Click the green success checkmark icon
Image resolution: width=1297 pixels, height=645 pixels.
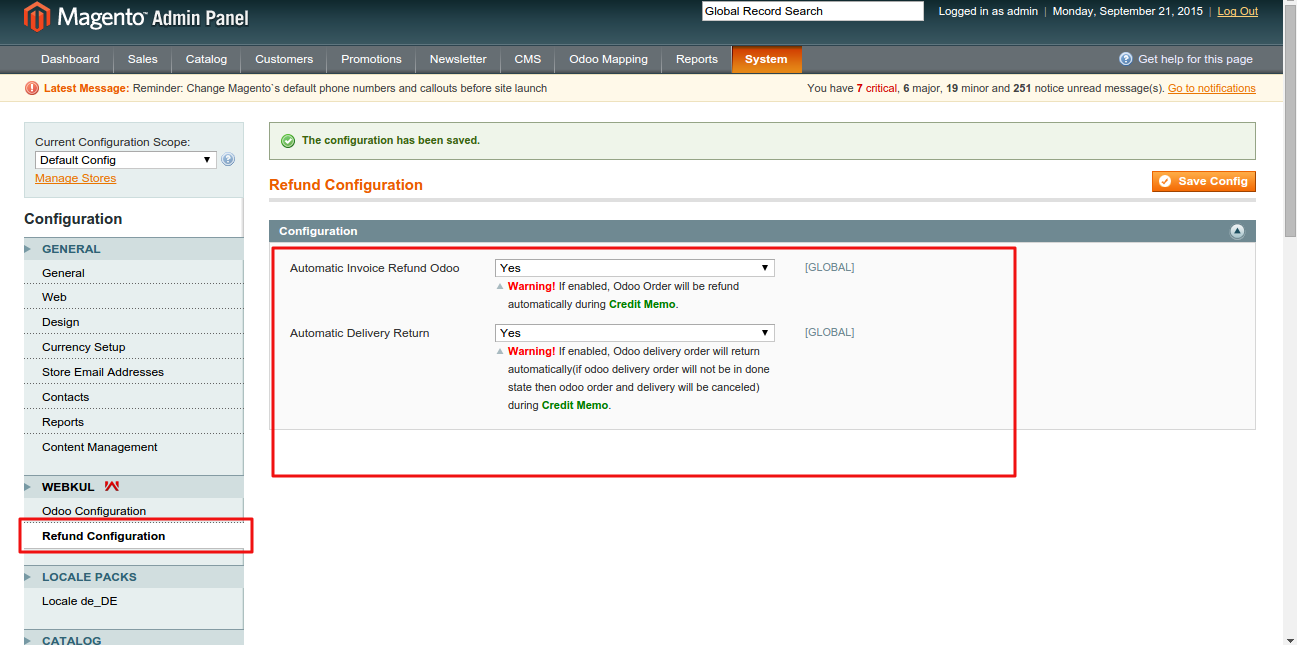click(288, 141)
